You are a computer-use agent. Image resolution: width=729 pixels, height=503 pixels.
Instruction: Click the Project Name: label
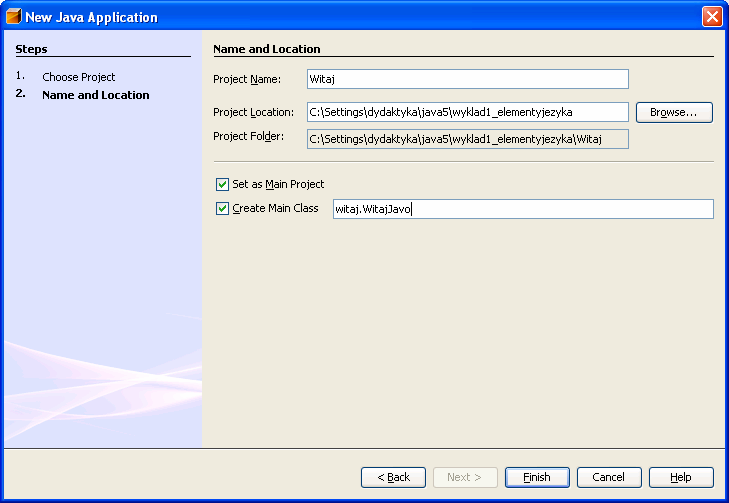(247, 79)
